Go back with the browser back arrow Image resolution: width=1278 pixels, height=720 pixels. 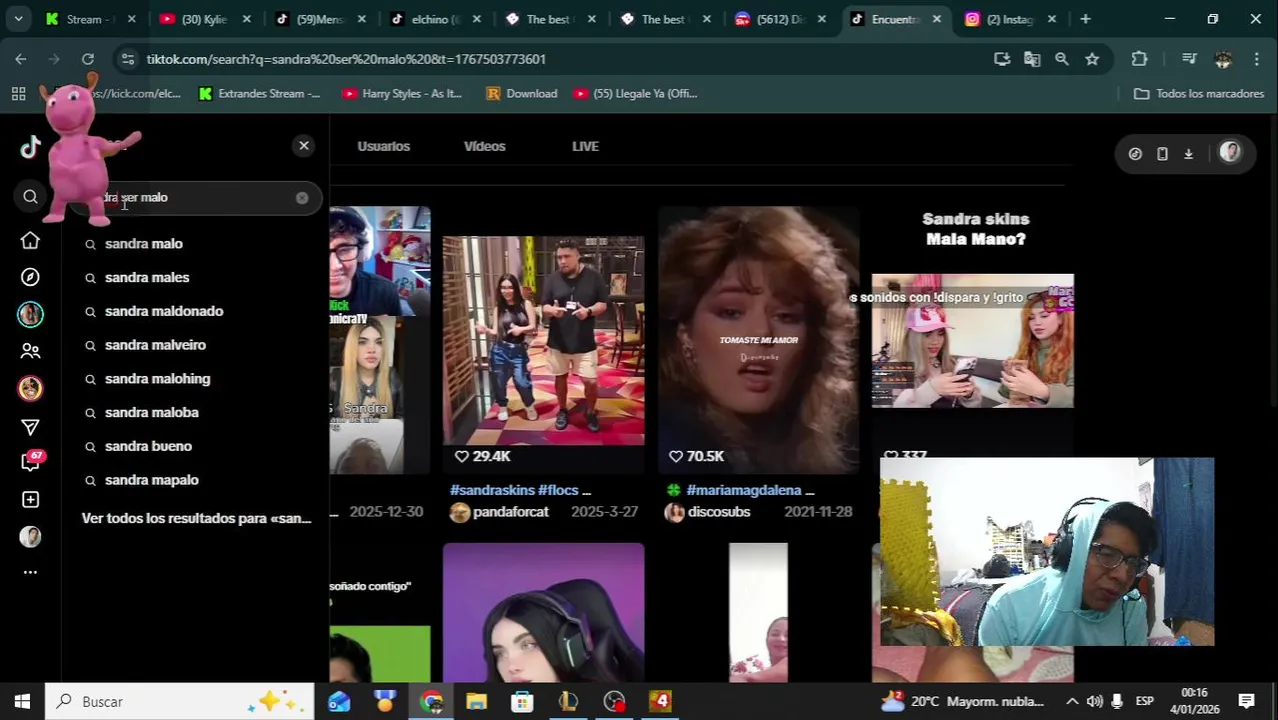click(x=21, y=59)
